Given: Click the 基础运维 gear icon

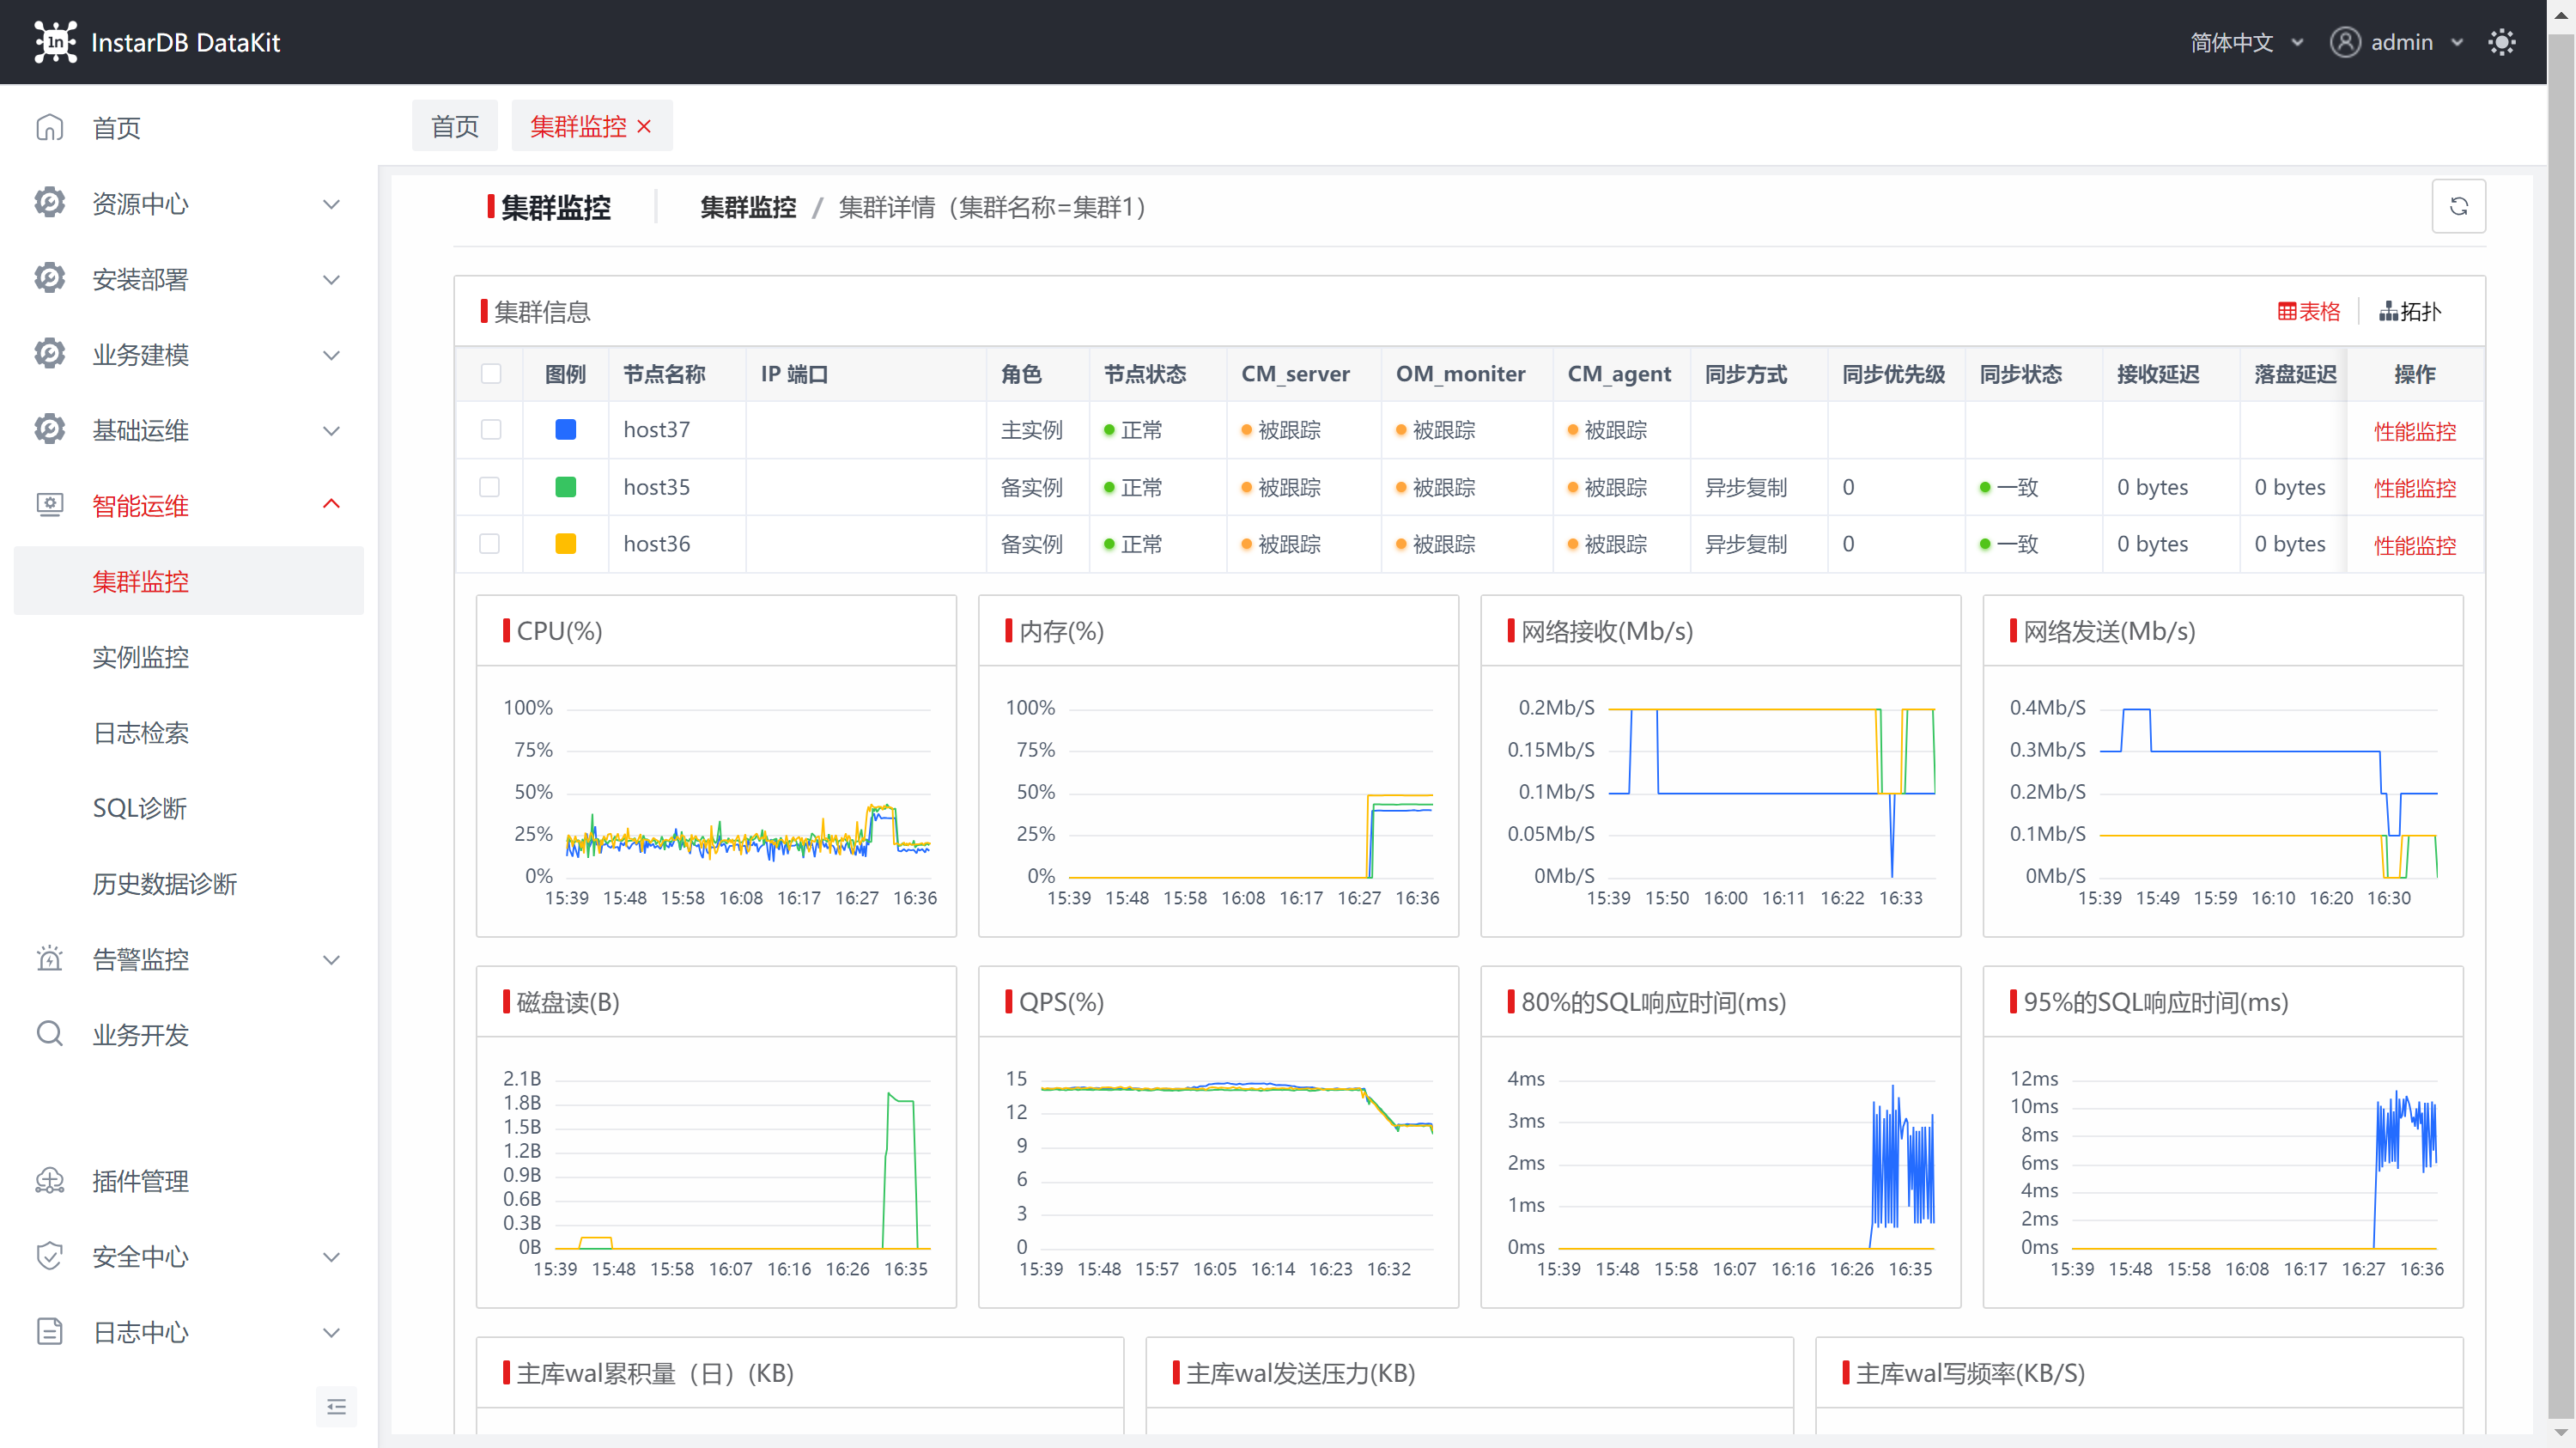Looking at the screenshot, I should (50, 430).
